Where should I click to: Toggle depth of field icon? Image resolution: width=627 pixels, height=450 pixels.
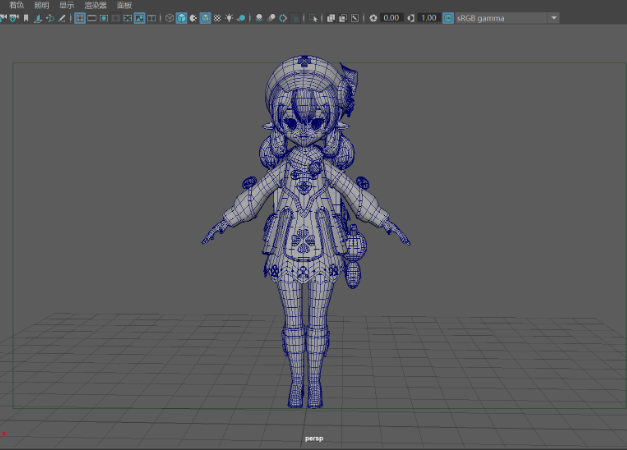[x=295, y=18]
